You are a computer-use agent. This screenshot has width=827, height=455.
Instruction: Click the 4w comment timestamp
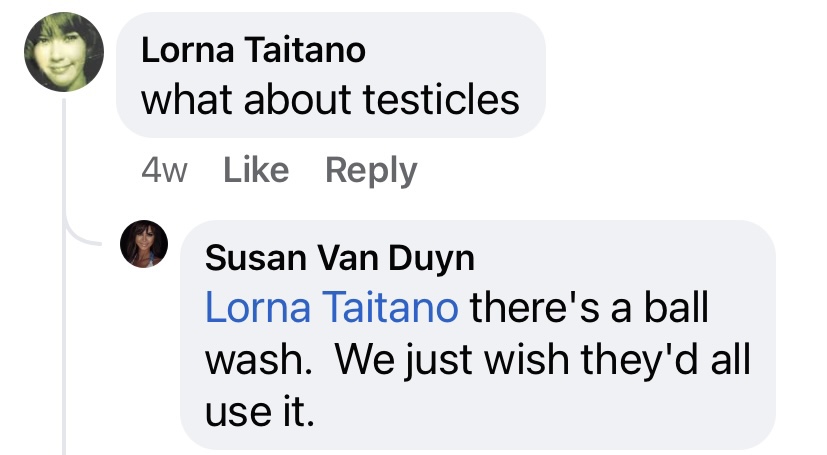[164, 171]
